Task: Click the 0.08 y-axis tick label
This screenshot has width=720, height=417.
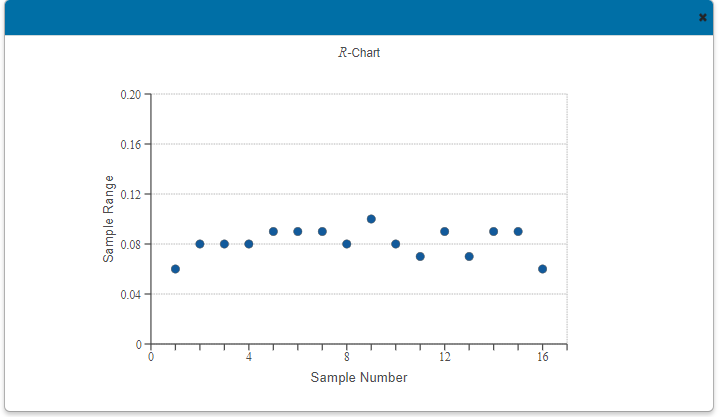Action: pos(131,245)
